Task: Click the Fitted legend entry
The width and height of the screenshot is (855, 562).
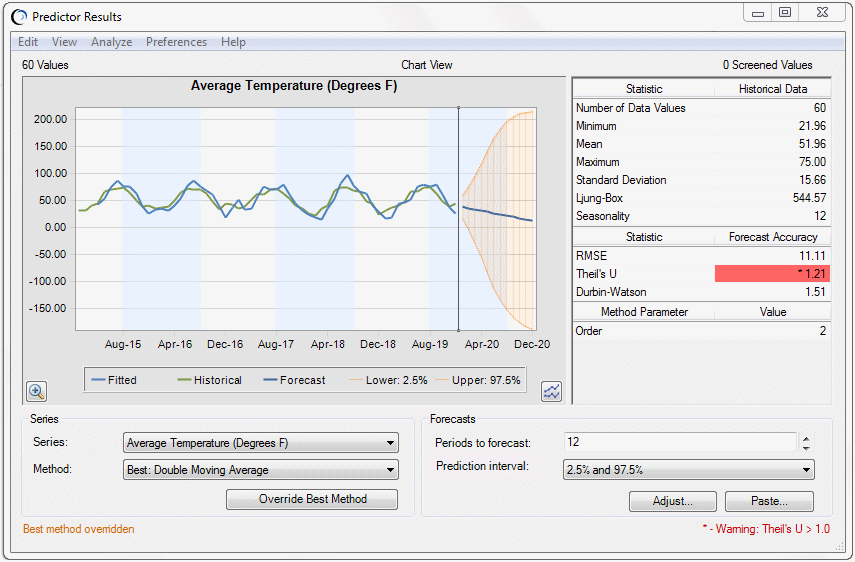Action: point(115,380)
